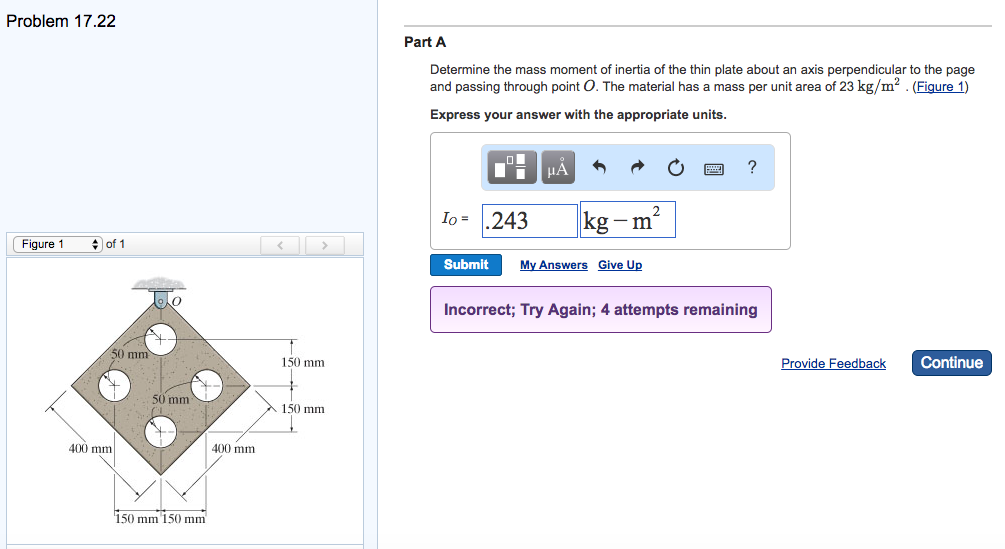Open keyboard shortcuts icon
Screen dimensions: 1005x549
[713, 169]
